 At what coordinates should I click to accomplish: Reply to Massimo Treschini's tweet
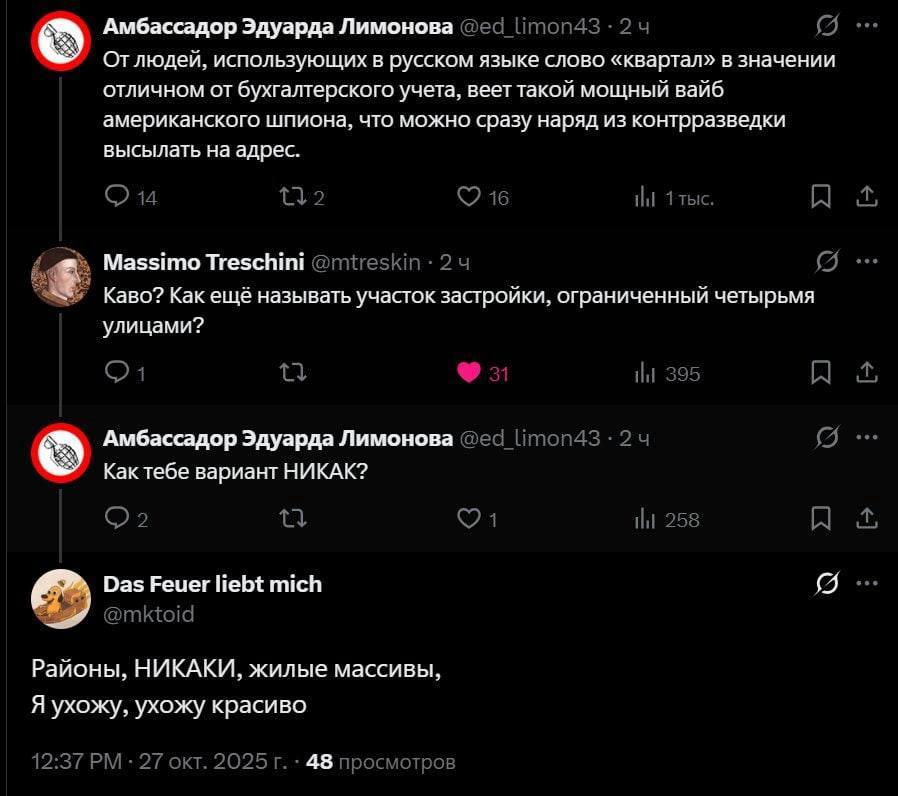pyautogui.click(x=118, y=374)
